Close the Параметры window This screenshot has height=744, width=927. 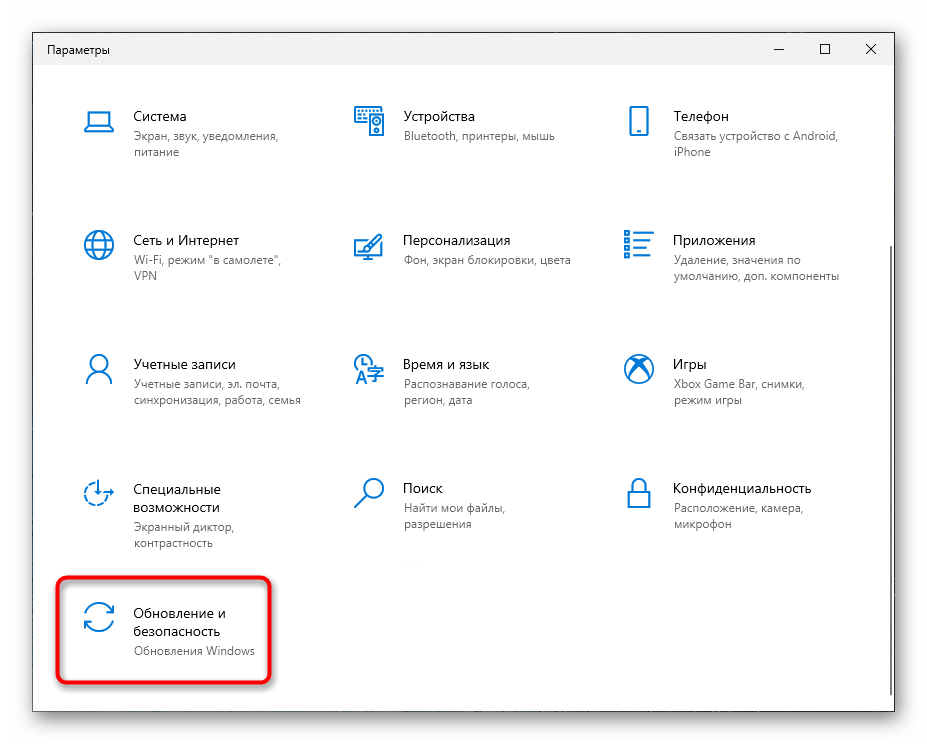(x=871, y=50)
